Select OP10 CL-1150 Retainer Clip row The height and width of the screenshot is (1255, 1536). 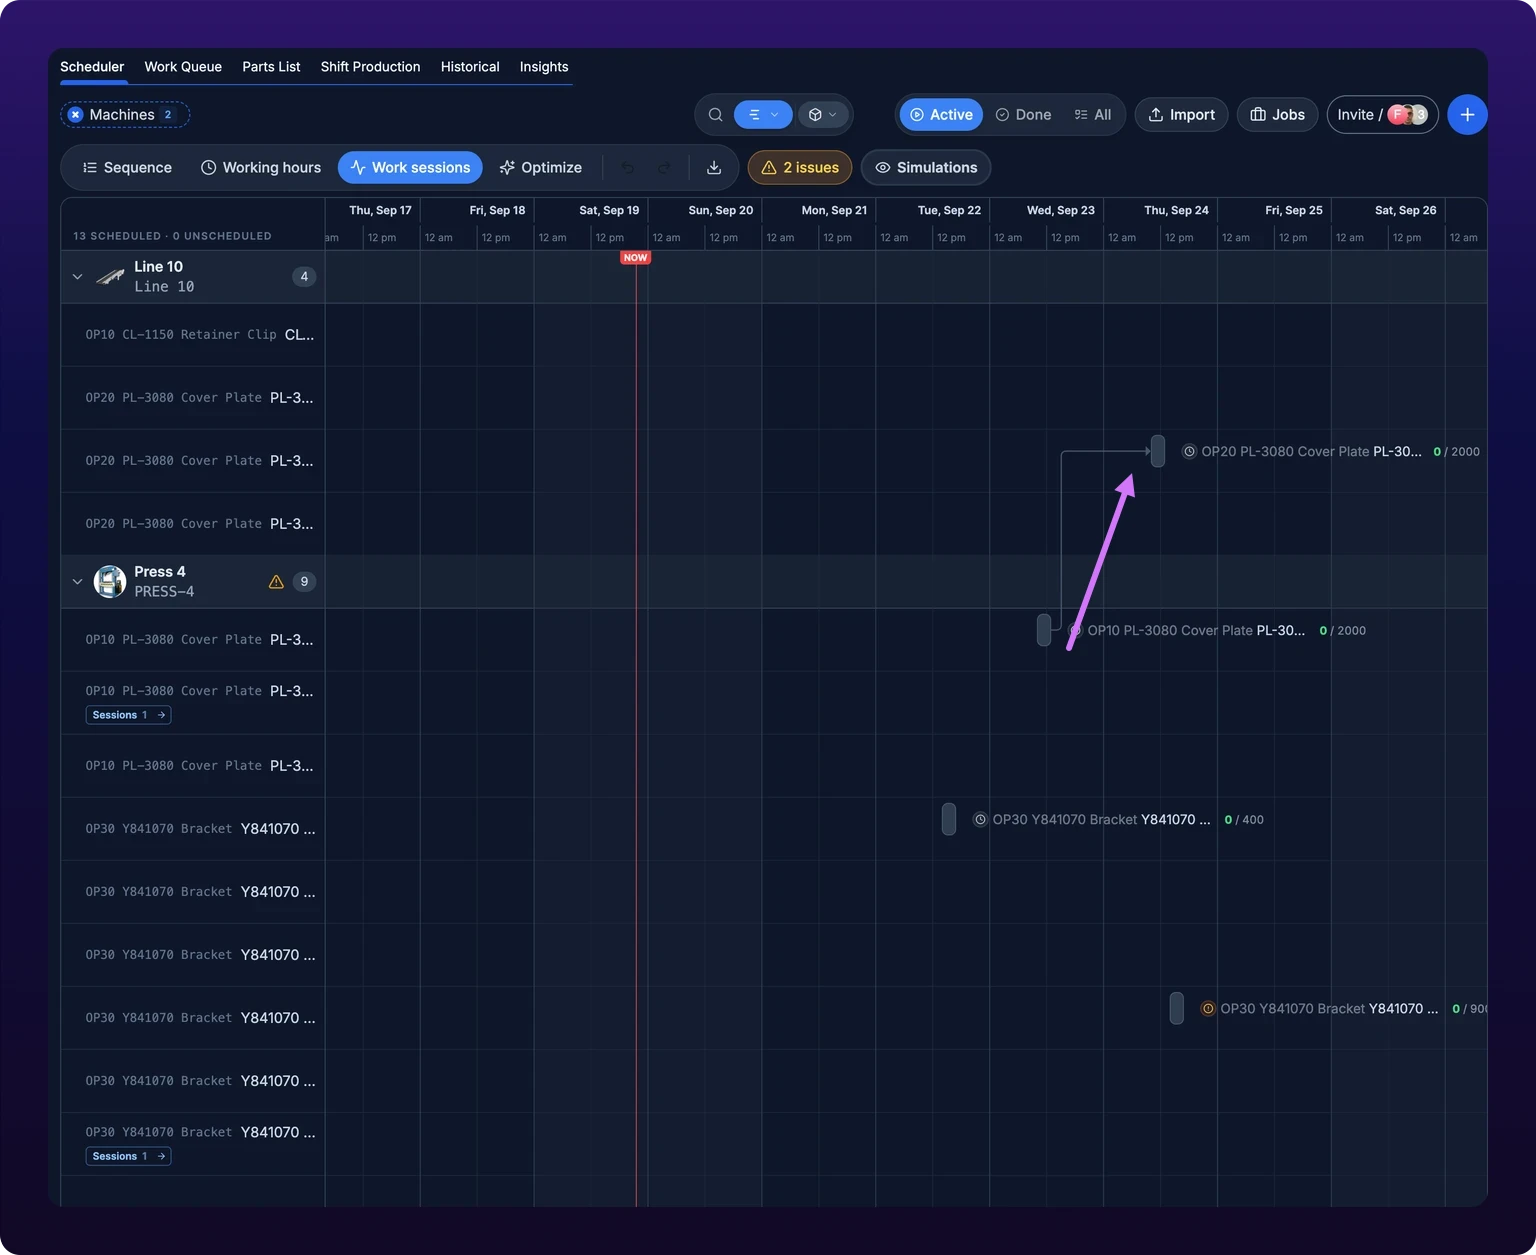click(193, 335)
